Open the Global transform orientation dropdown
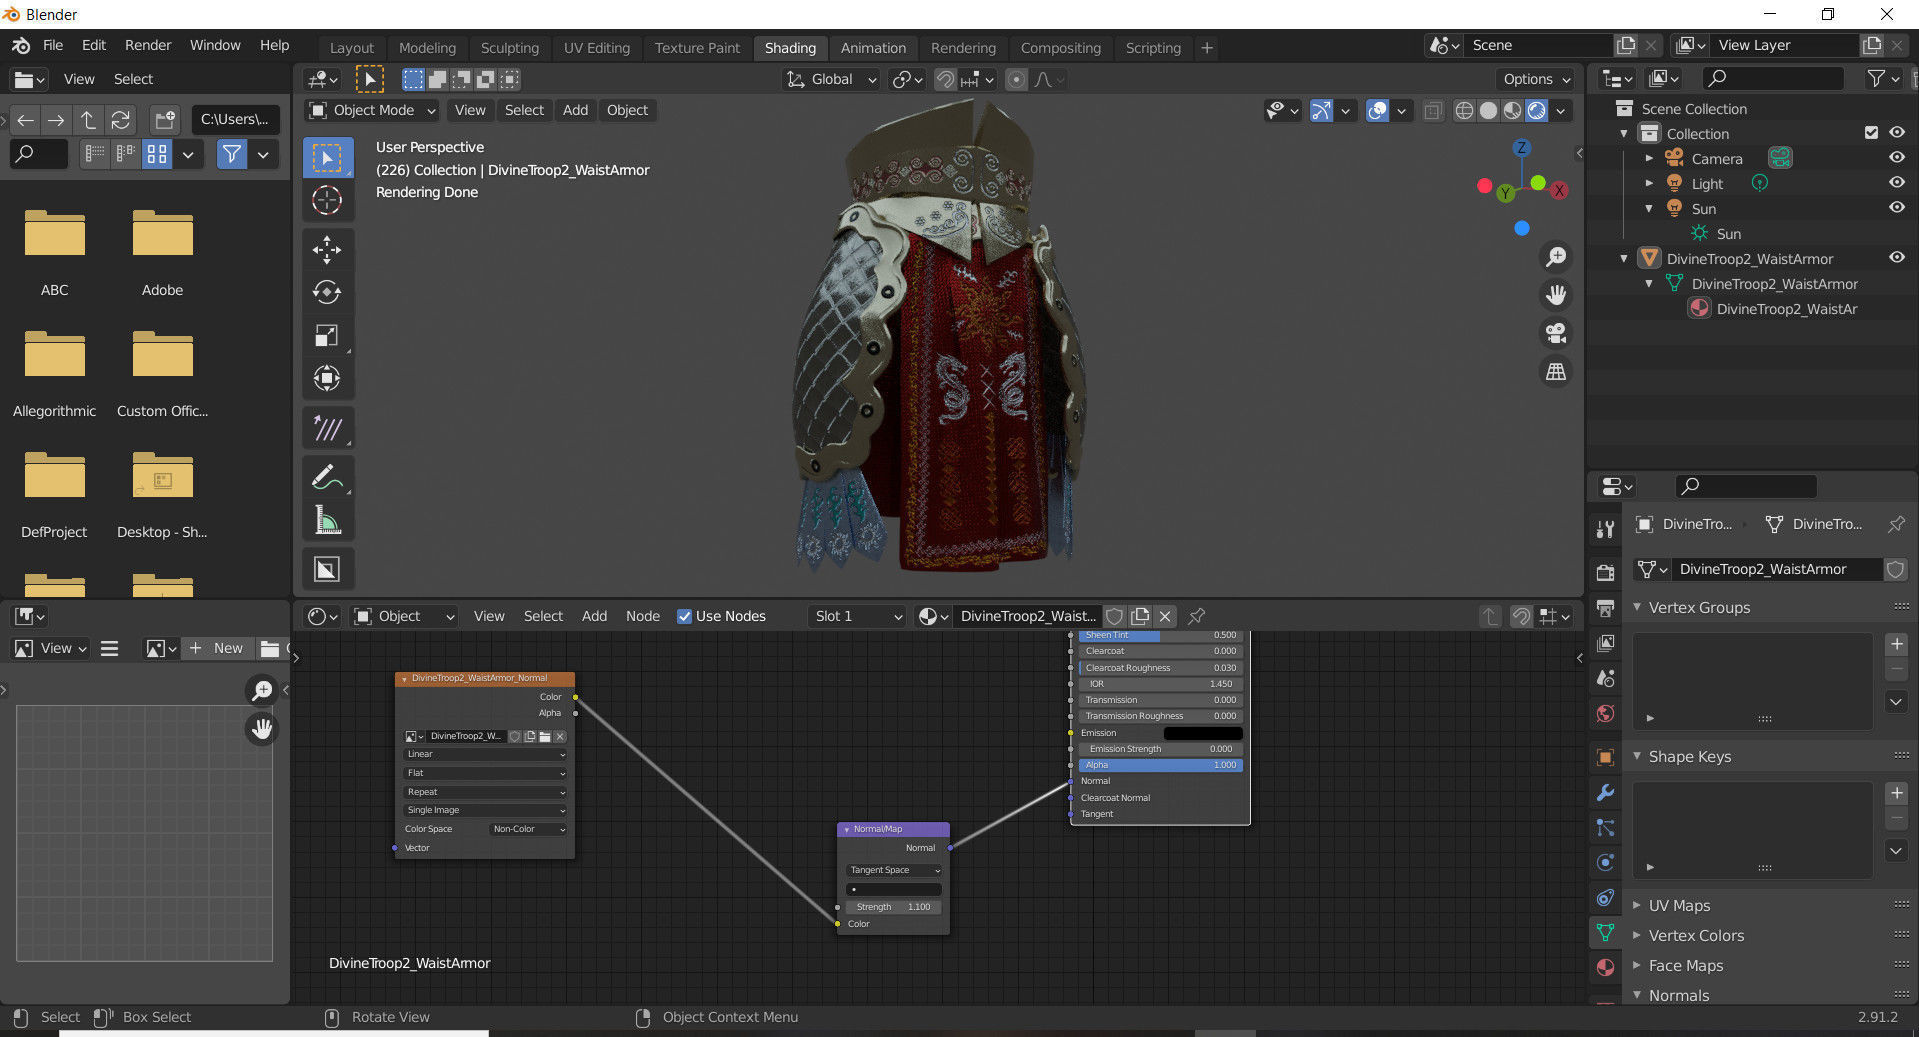This screenshot has width=1919, height=1037. point(832,79)
